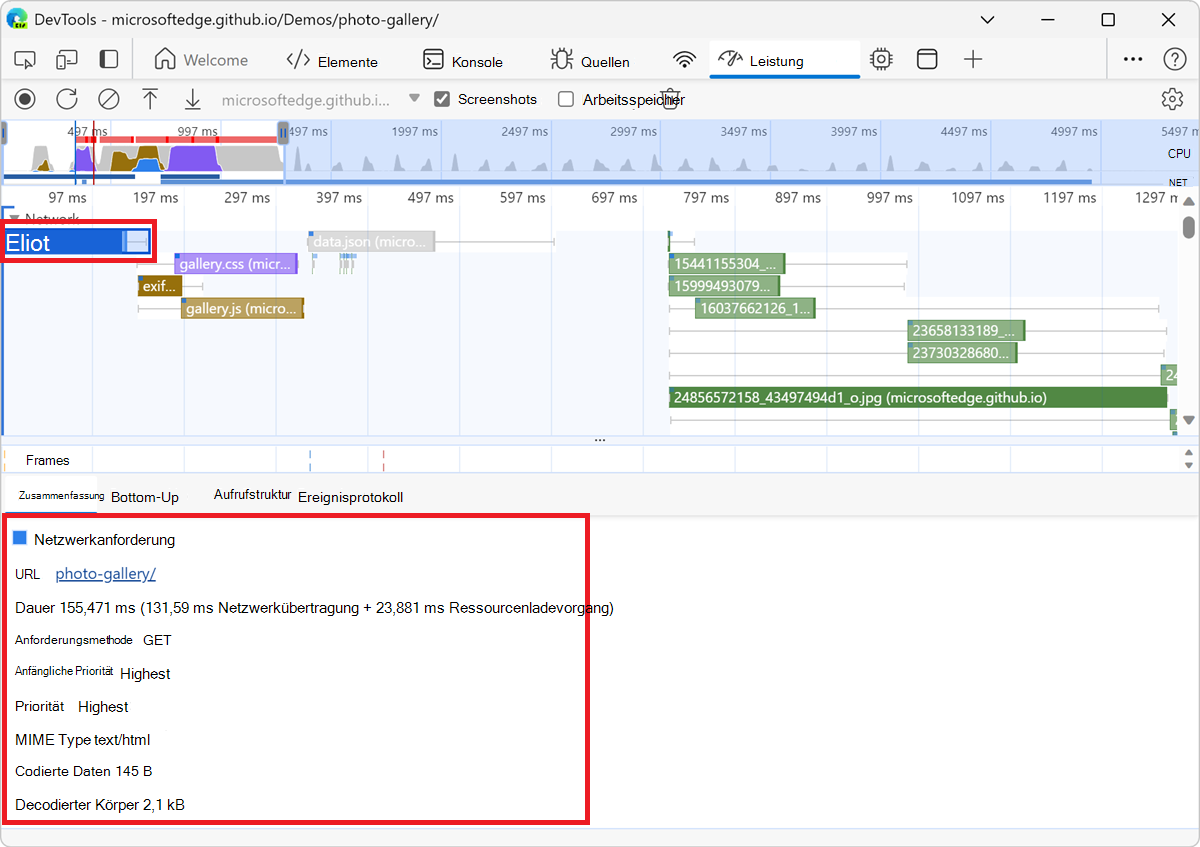
Task: Toggle the device emulation icon
Action: [67, 60]
